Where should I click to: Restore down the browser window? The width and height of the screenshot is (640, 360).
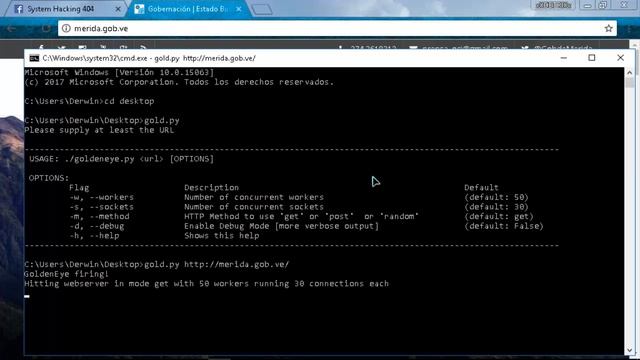pos(603,5)
